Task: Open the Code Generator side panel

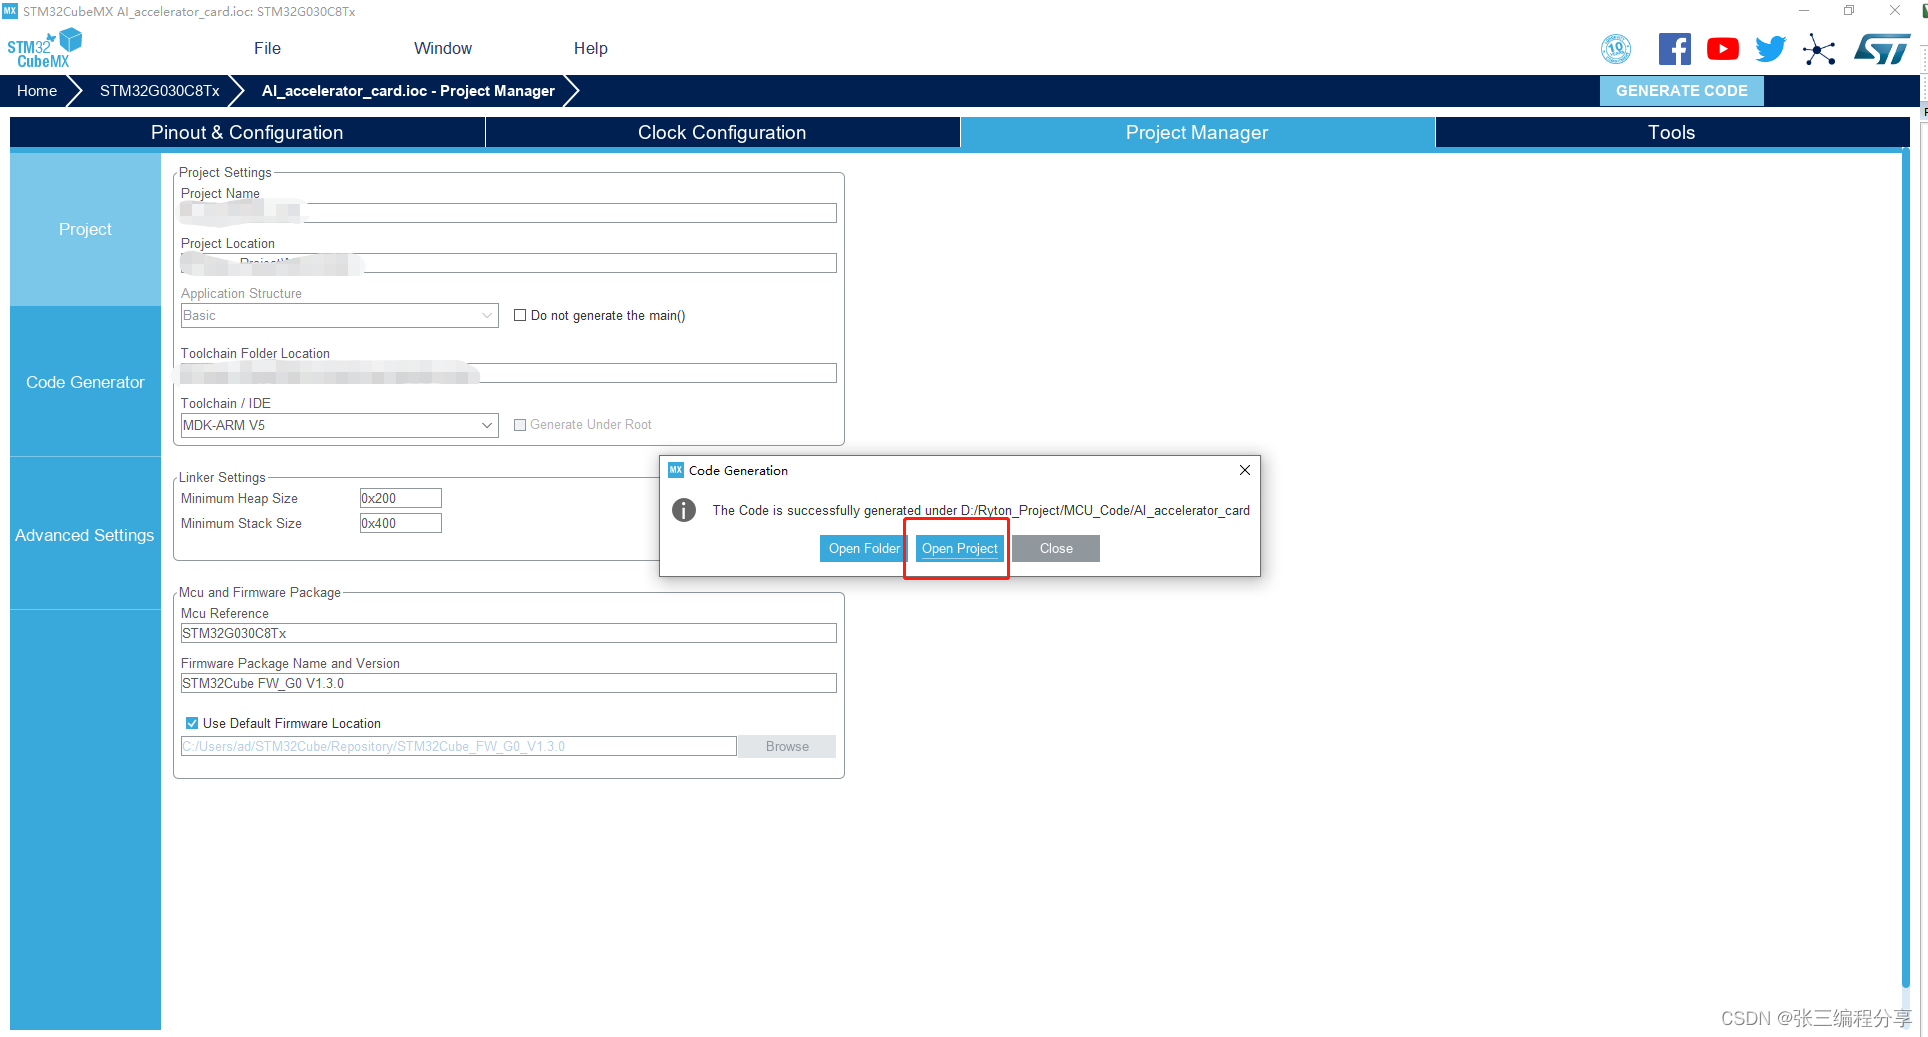Action: 85,382
